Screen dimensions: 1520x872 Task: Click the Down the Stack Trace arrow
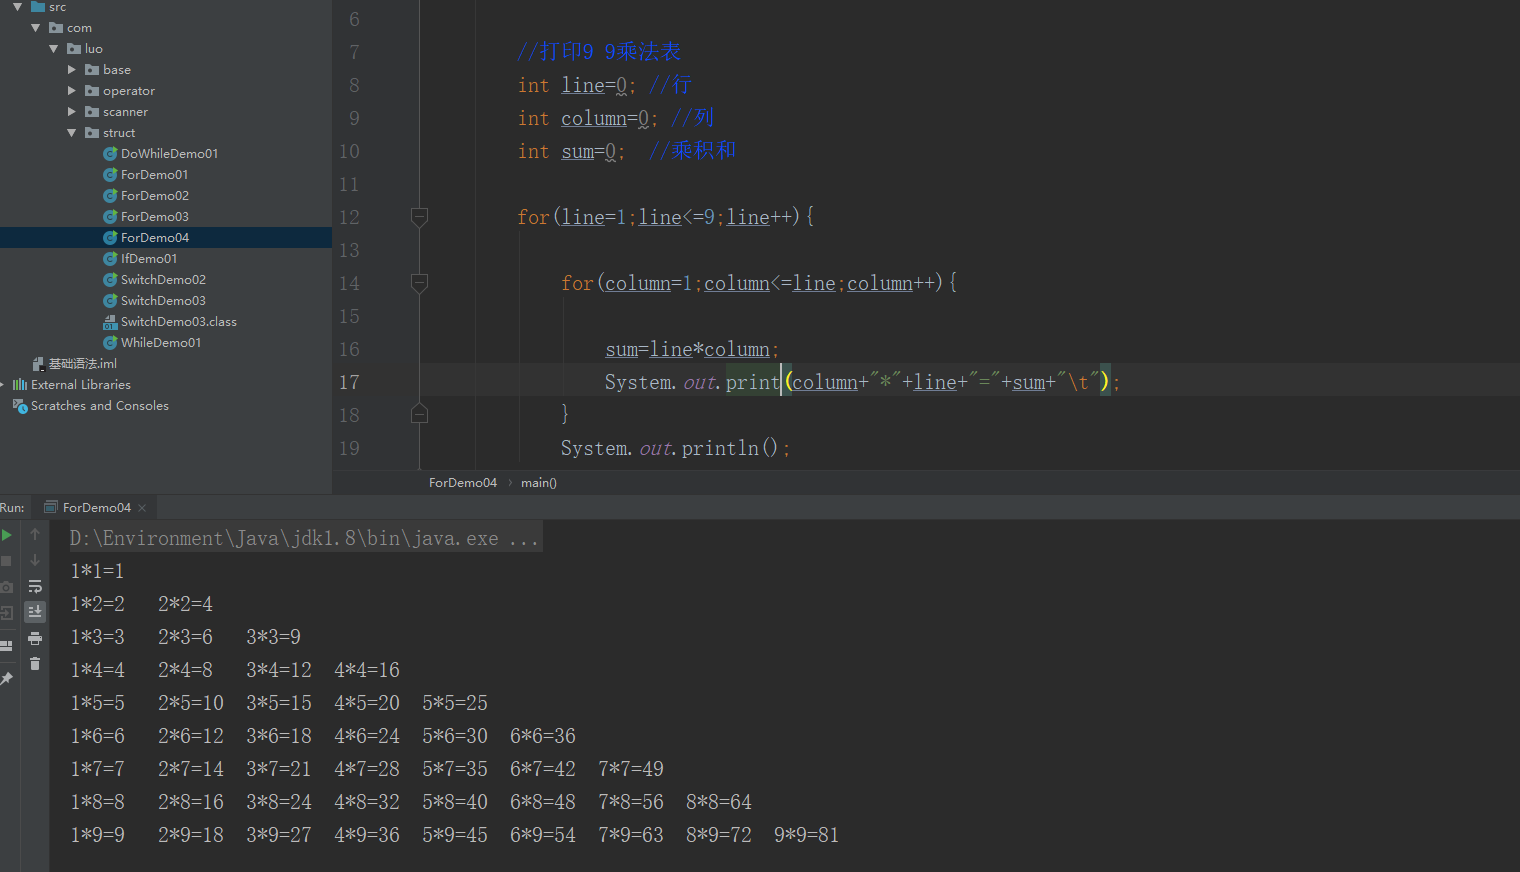35,560
